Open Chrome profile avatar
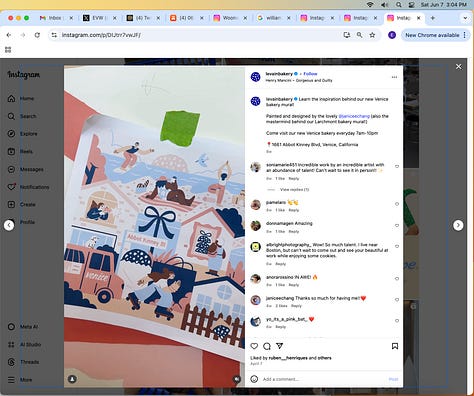This screenshot has width=474, height=396. tap(392, 35)
